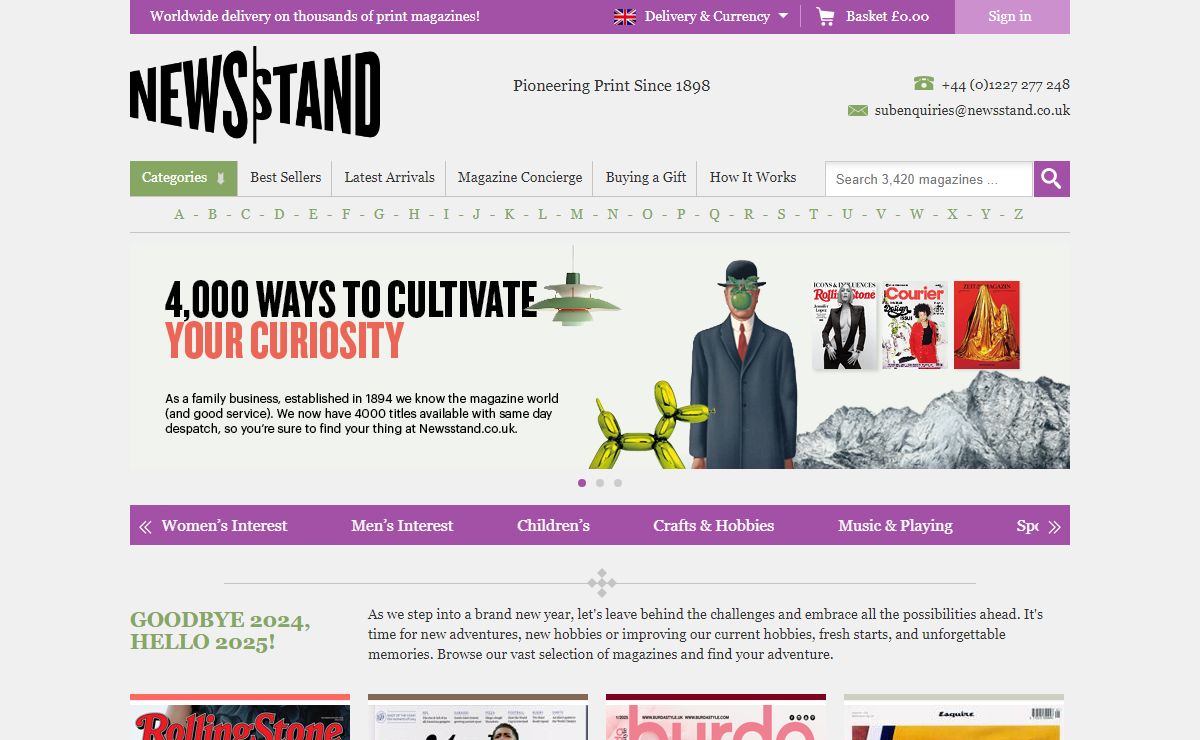Select Crafts & Hobbies category tab
The width and height of the screenshot is (1200, 740).
point(714,525)
